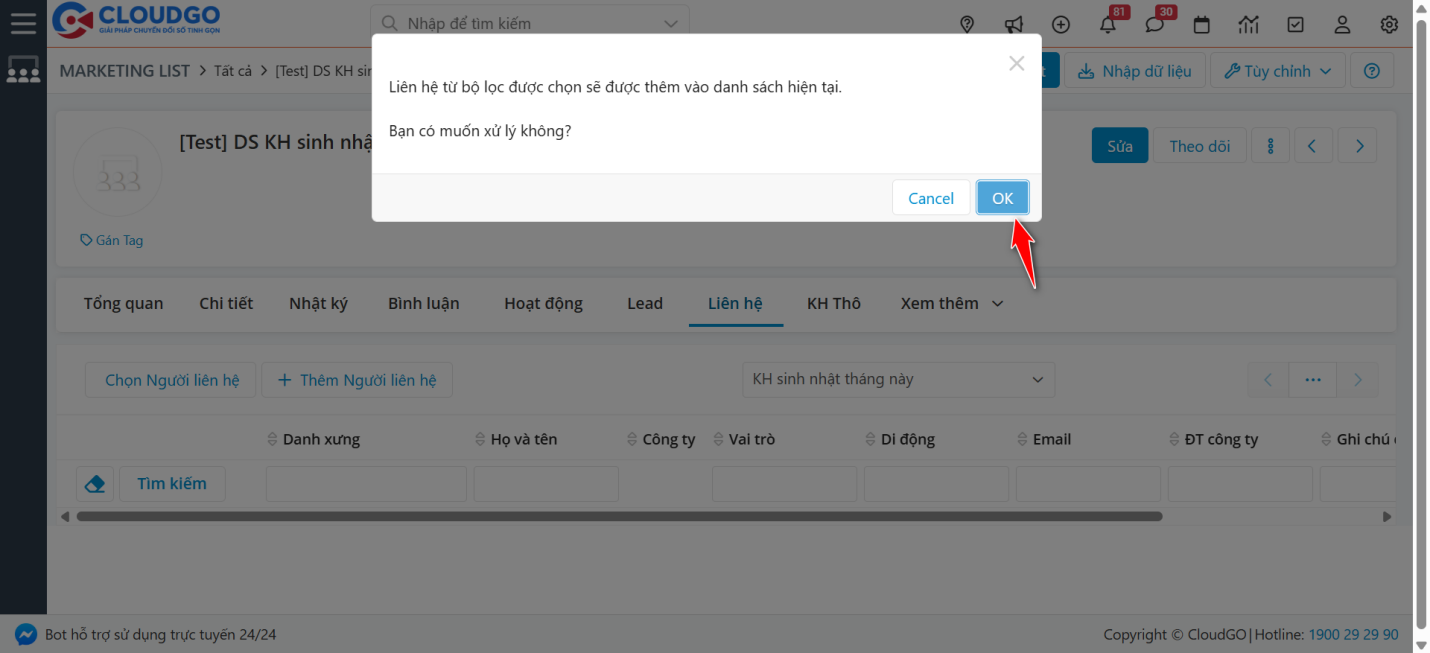Screen dimensions: 1430x653
Task: Expand the 'Tùy chỉnh' dropdown
Action: point(1277,70)
